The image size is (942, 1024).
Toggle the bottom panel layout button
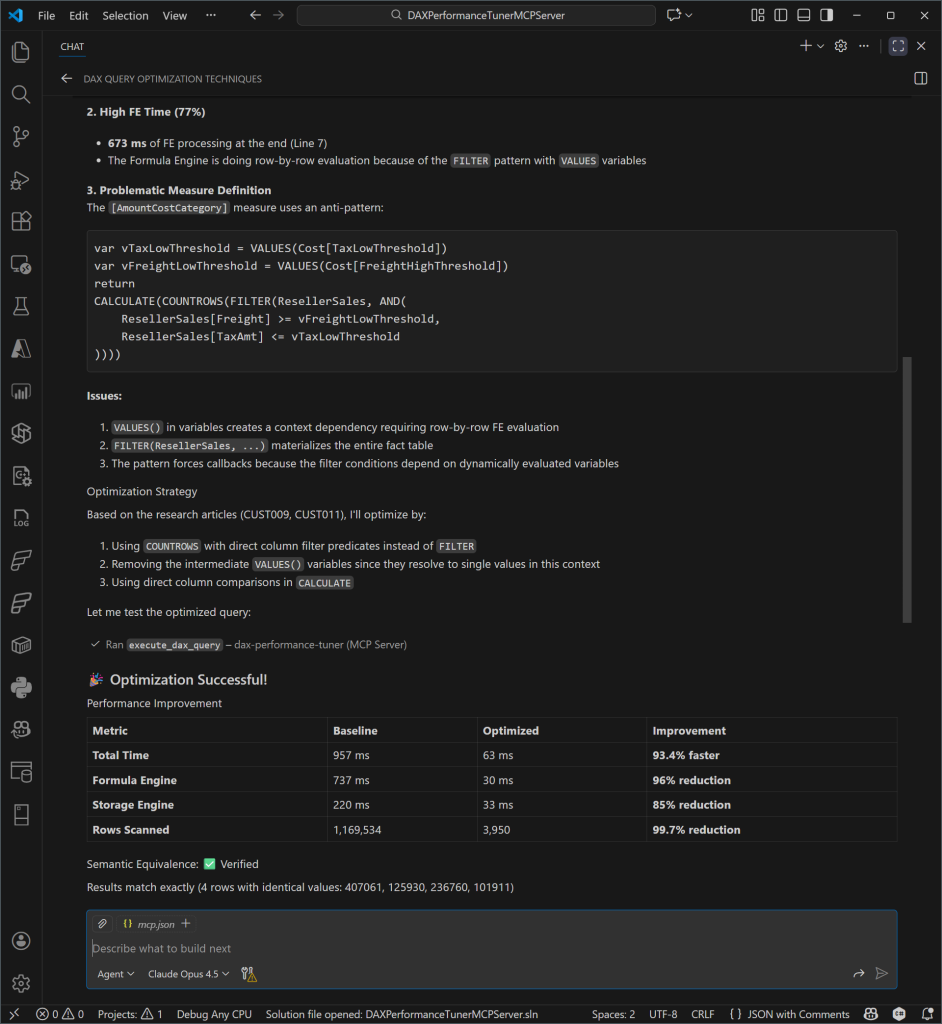click(803, 16)
